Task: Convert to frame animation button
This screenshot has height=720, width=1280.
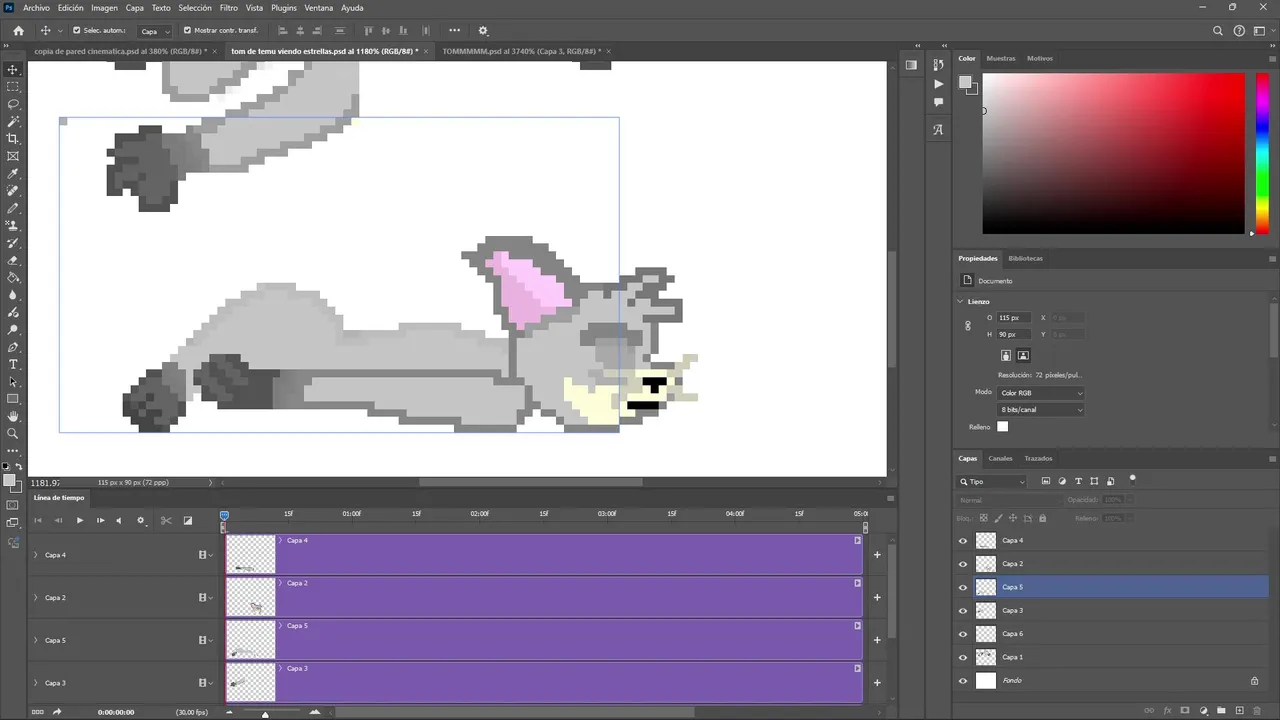Action: pyautogui.click(x=37, y=712)
